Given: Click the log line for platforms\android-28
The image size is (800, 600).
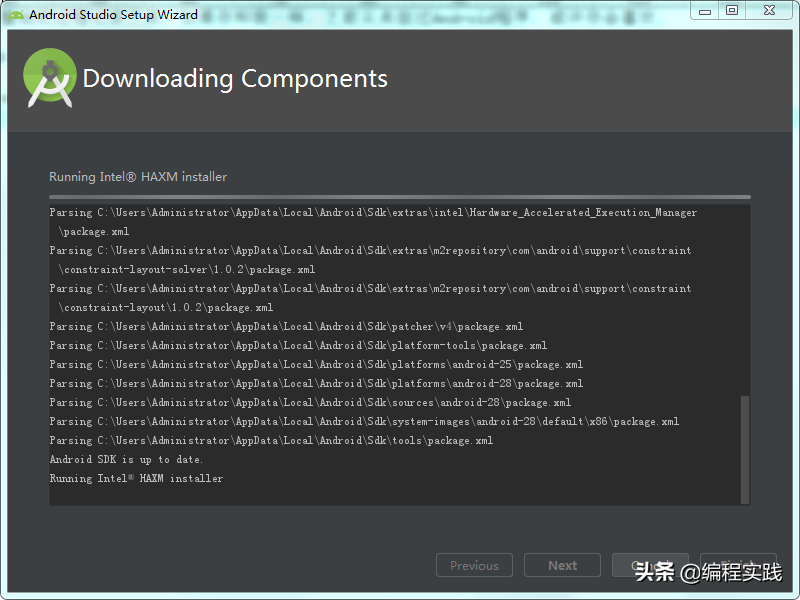Looking at the screenshot, I should pyautogui.click(x=316, y=384).
